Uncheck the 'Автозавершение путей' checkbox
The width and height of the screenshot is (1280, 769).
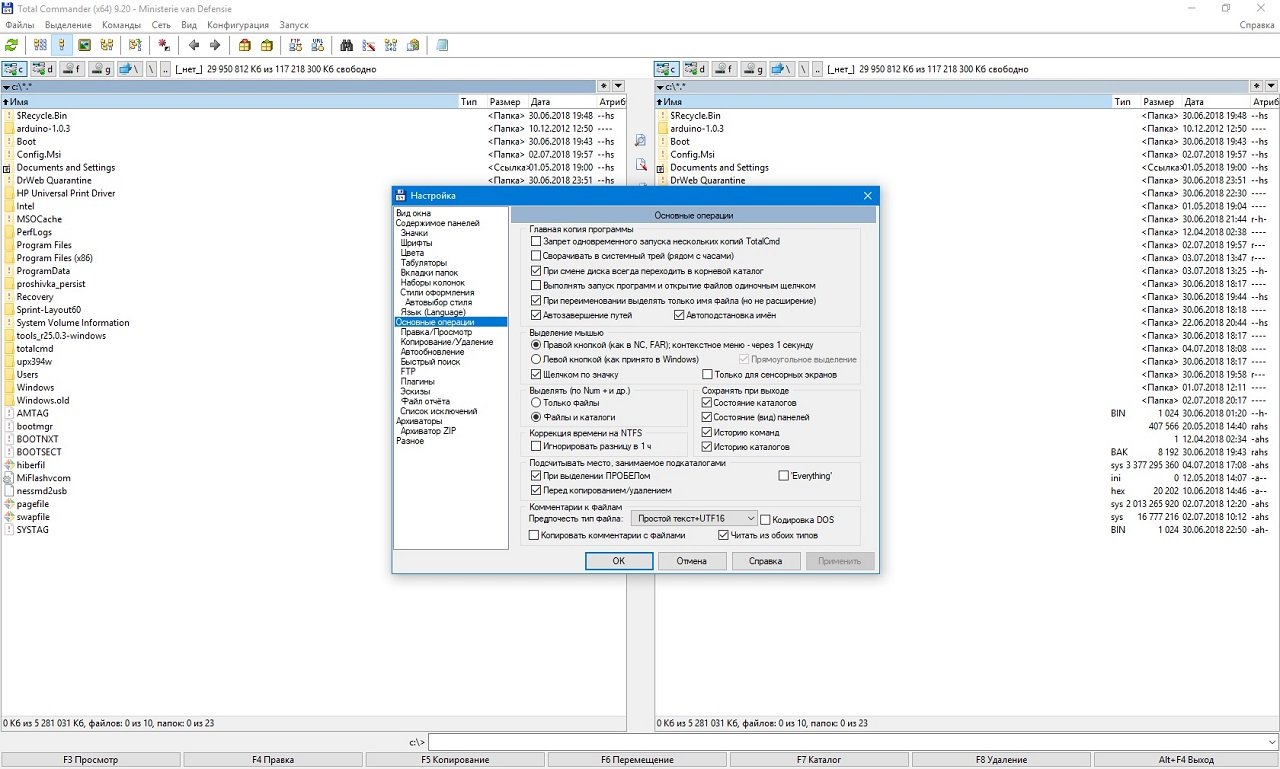tap(536, 315)
